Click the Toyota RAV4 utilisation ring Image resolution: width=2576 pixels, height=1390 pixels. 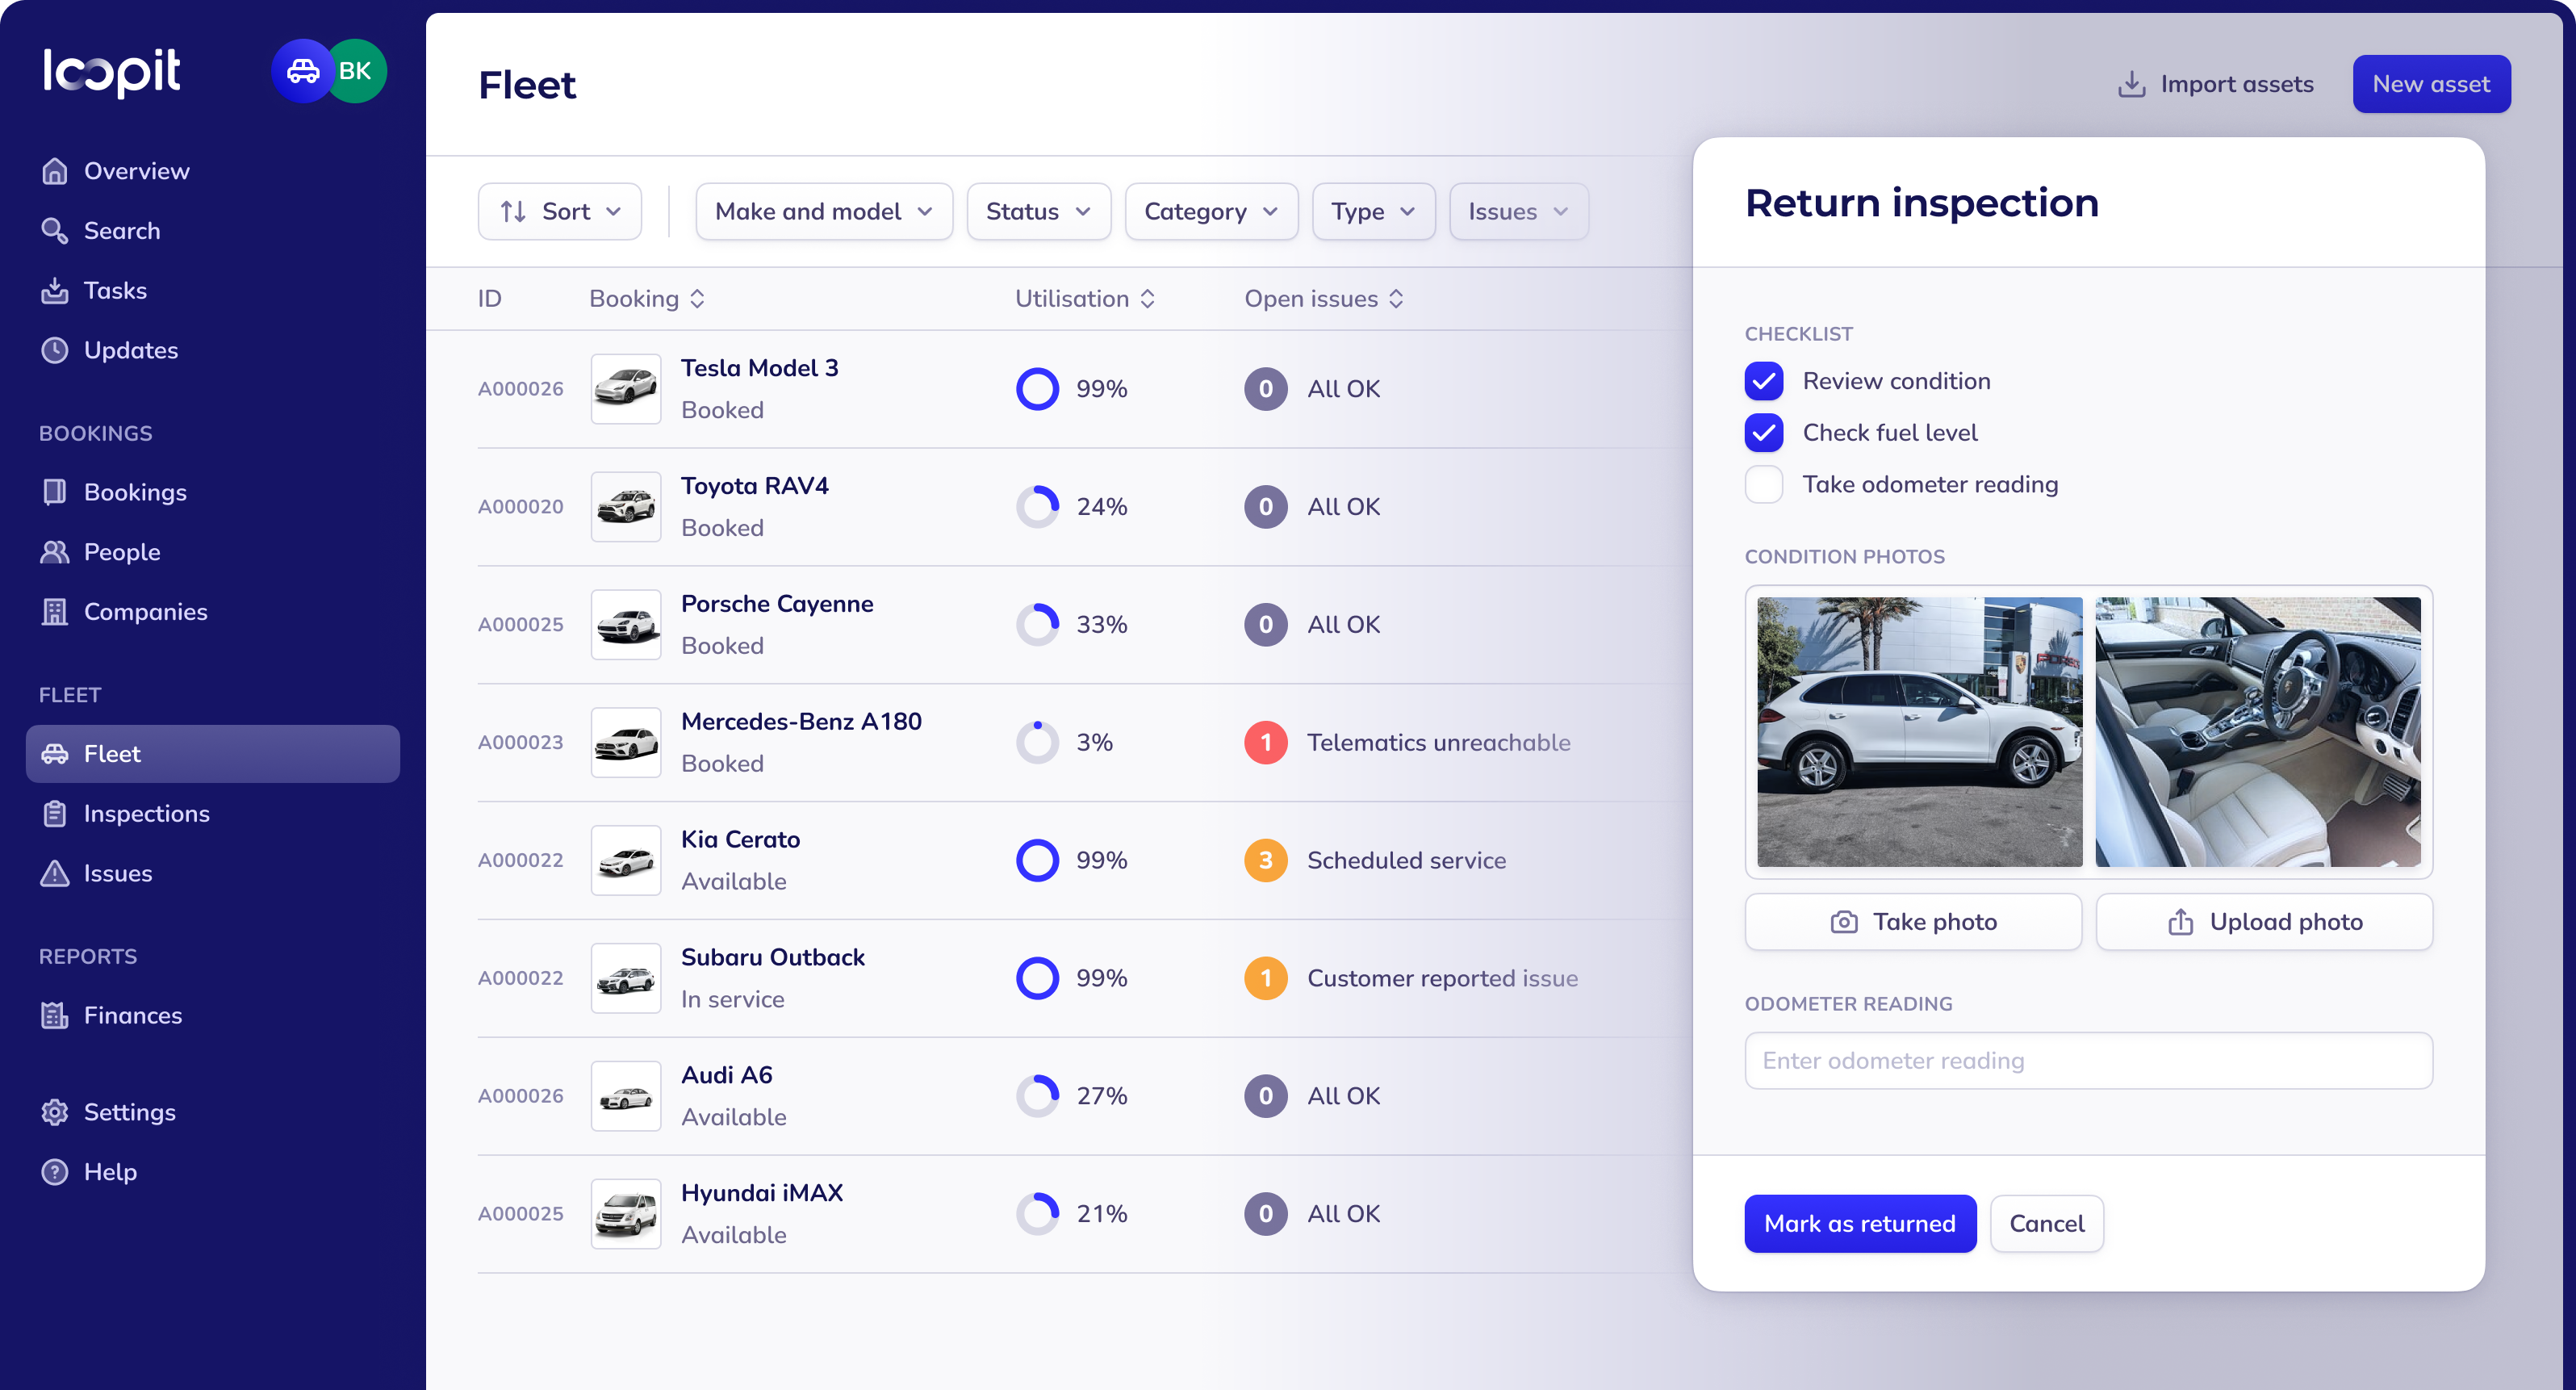1038,506
